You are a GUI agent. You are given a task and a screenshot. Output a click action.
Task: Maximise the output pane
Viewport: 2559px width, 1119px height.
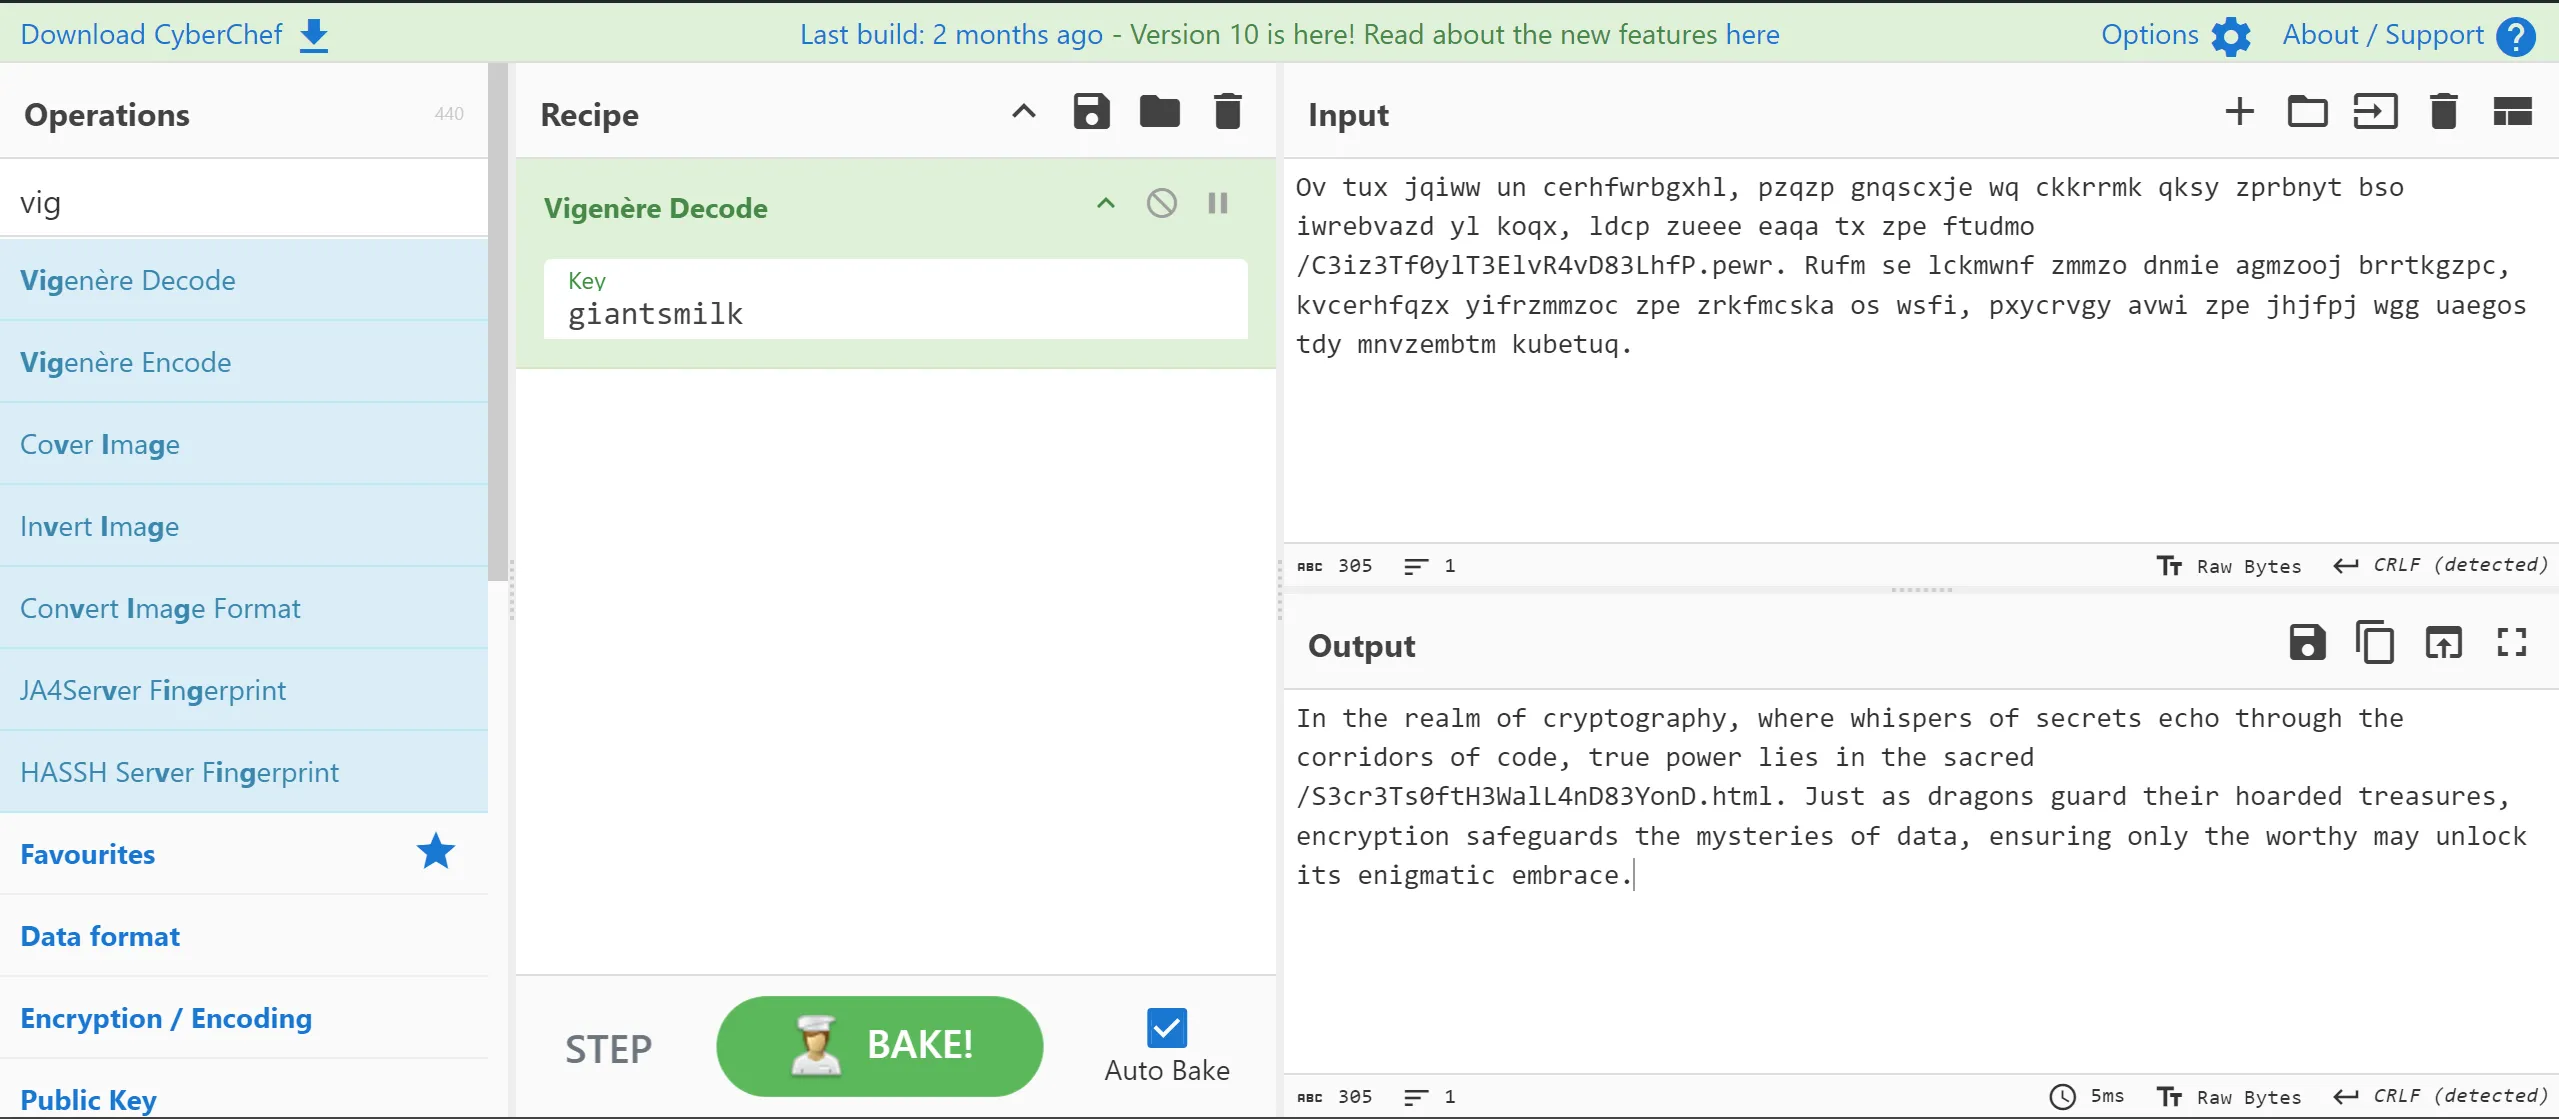point(2511,643)
